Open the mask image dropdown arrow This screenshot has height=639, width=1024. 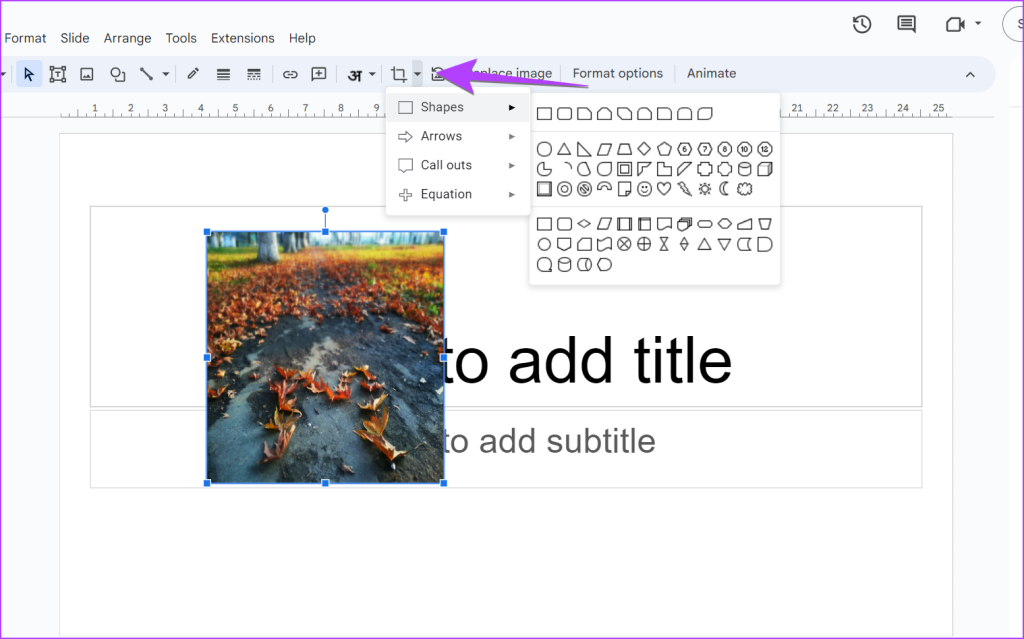tap(417, 74)
